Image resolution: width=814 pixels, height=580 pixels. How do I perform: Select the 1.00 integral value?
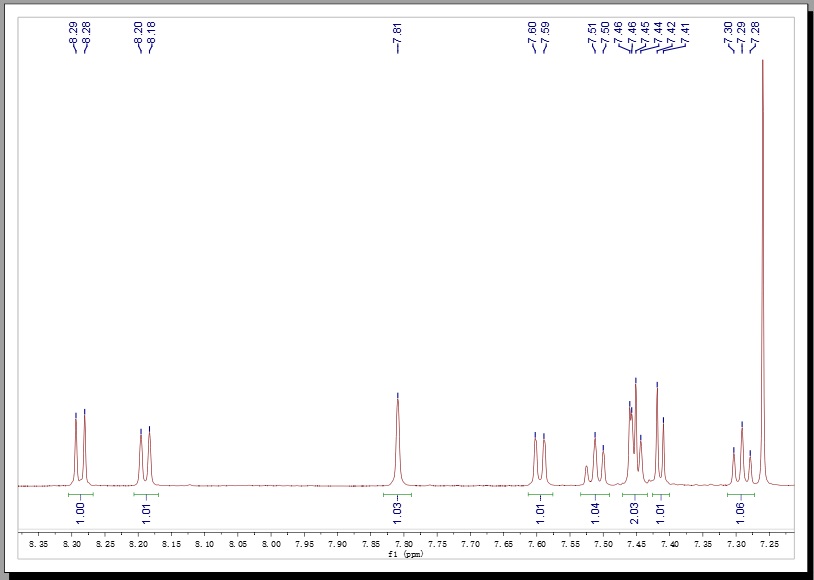tap(80, 513)
